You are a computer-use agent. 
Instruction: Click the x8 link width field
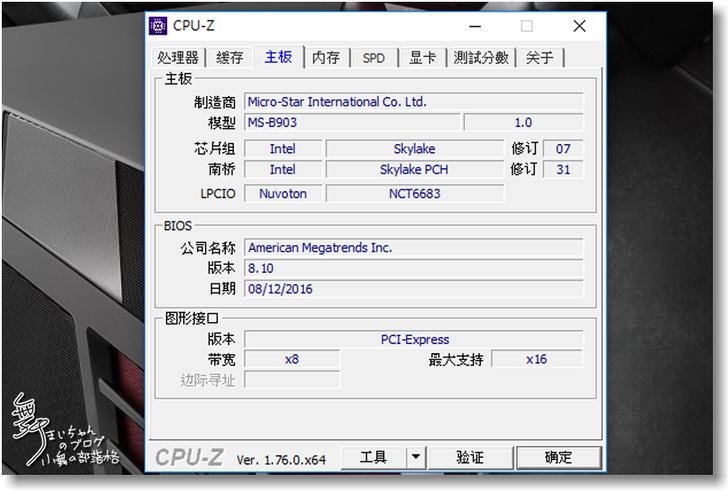click(292, 359)
